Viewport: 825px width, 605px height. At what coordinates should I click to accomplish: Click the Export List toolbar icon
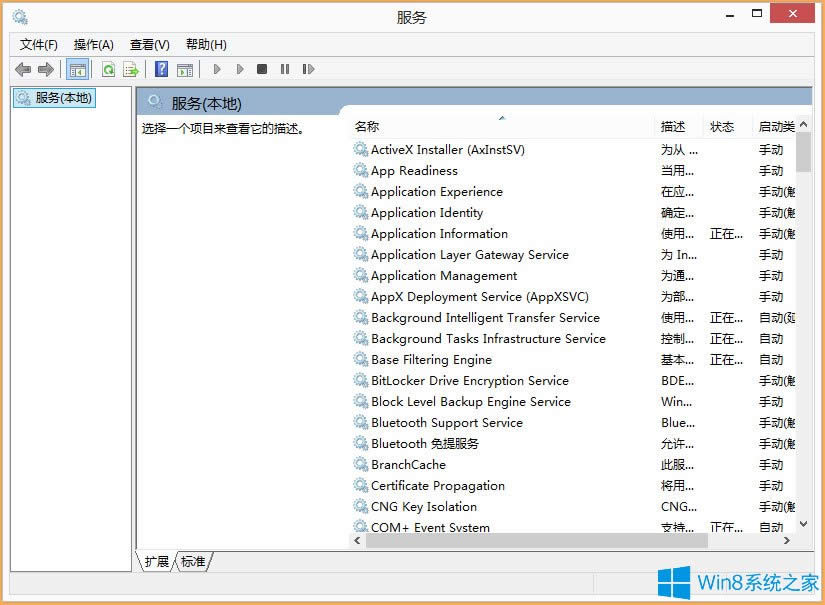point(131,69)
